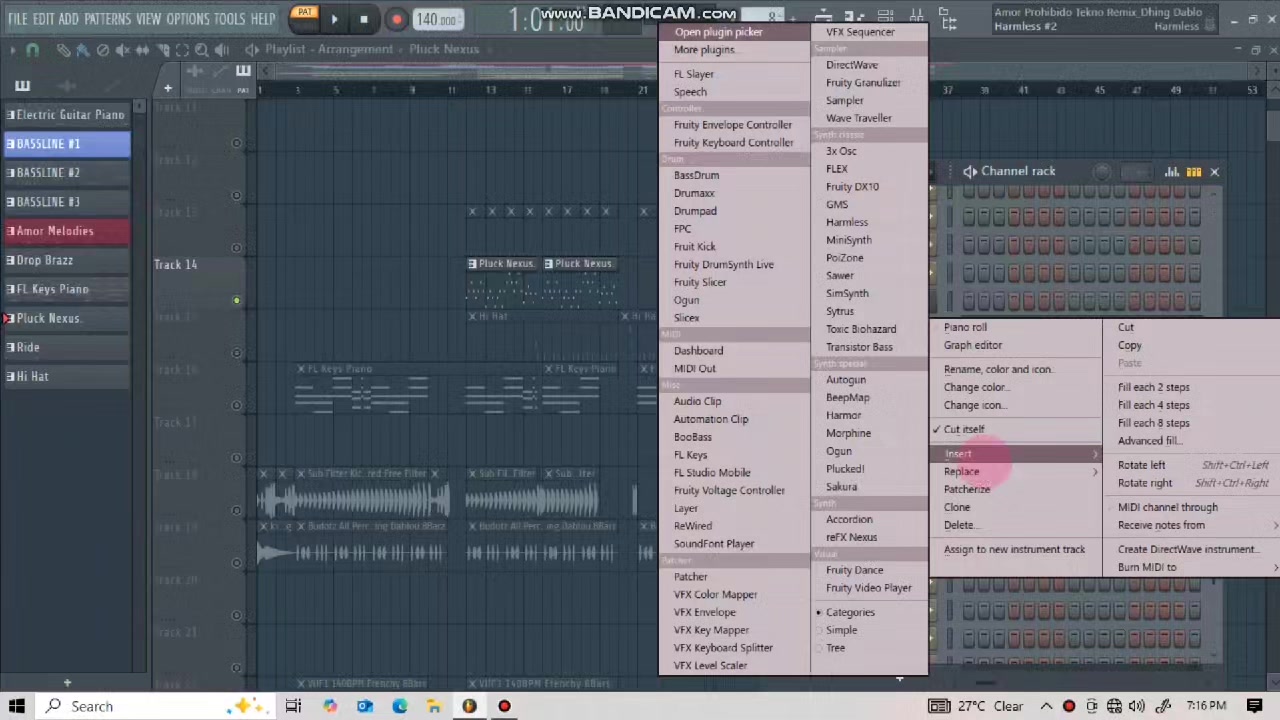Insert reFX Nexus plugin
Screen dimensions: 1280x720
pyautogui.click(x=851, y=537)
